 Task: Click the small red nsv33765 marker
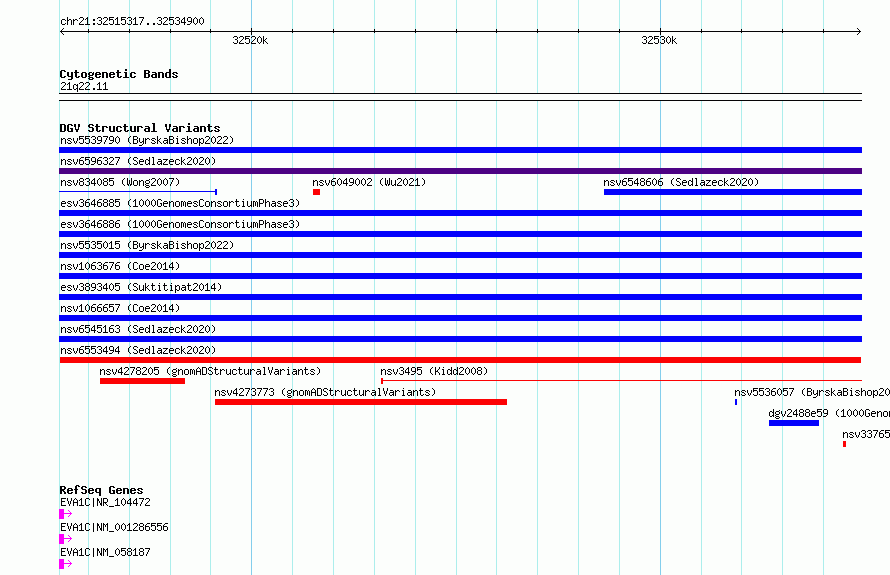click(x=845, y=444)
